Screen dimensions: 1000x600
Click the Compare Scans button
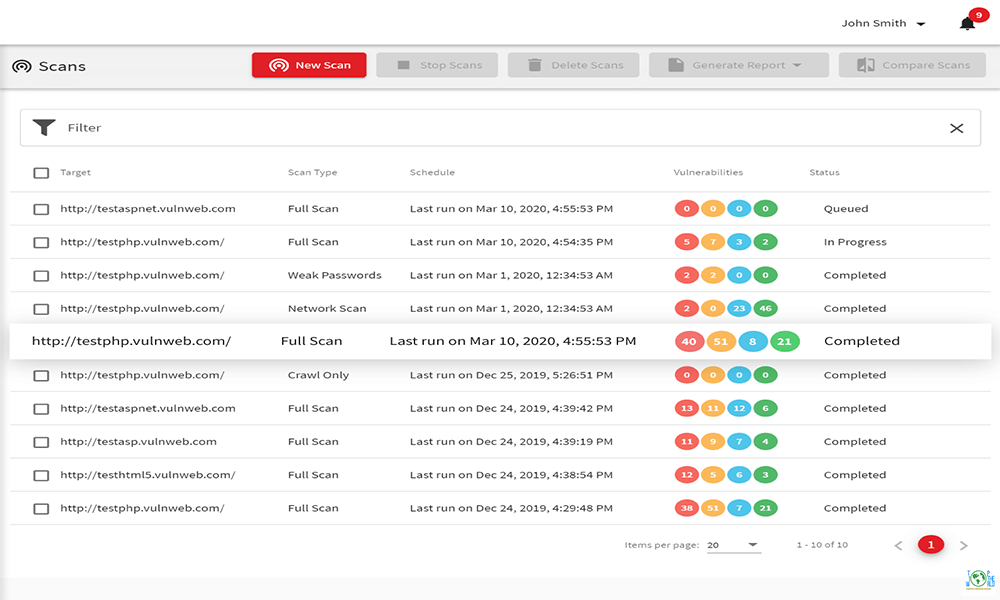click(x=912, y=65)
